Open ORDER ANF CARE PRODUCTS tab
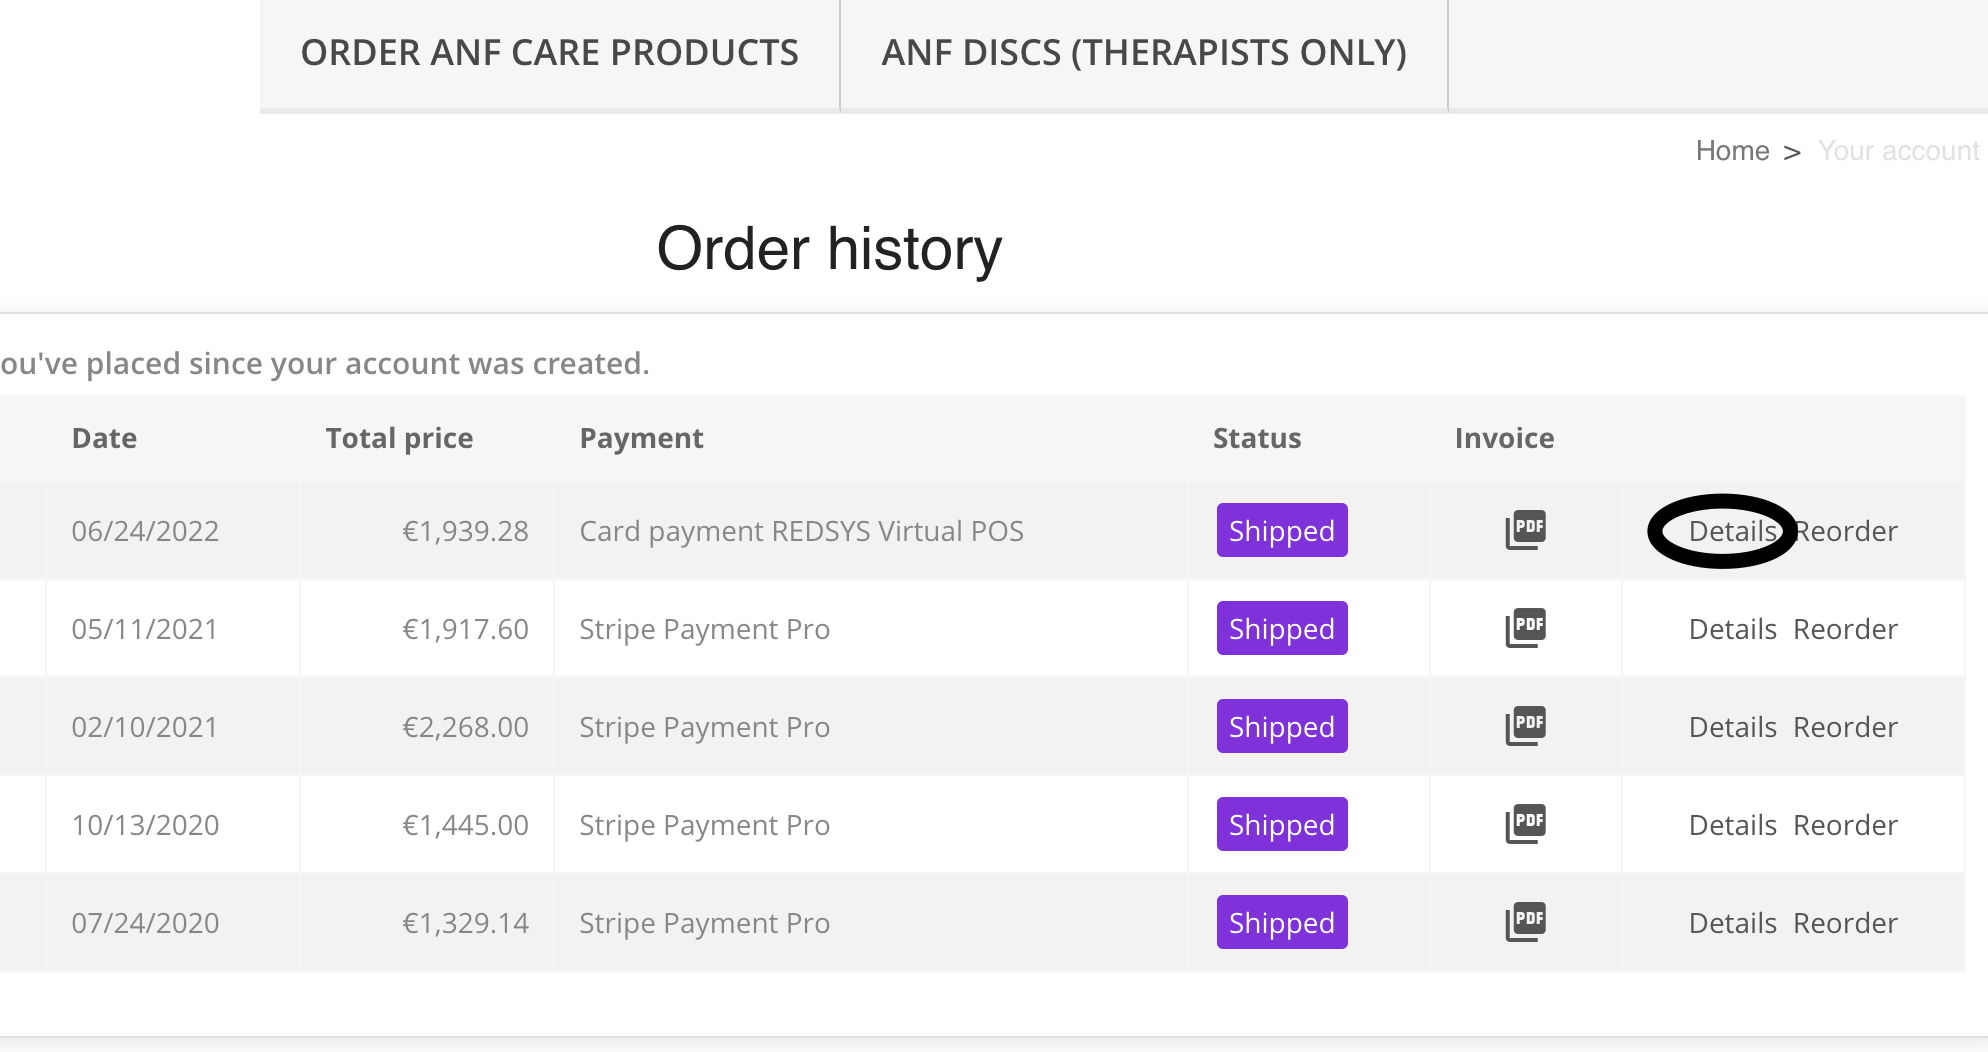1988x1052 pixels. [x=549, y=53]
